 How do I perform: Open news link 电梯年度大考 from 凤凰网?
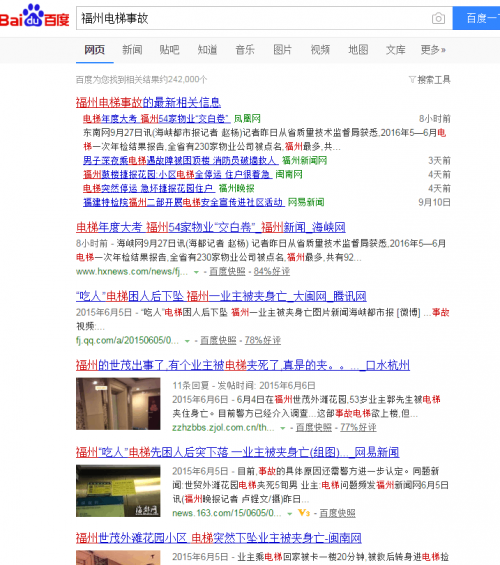pos(156,119)
